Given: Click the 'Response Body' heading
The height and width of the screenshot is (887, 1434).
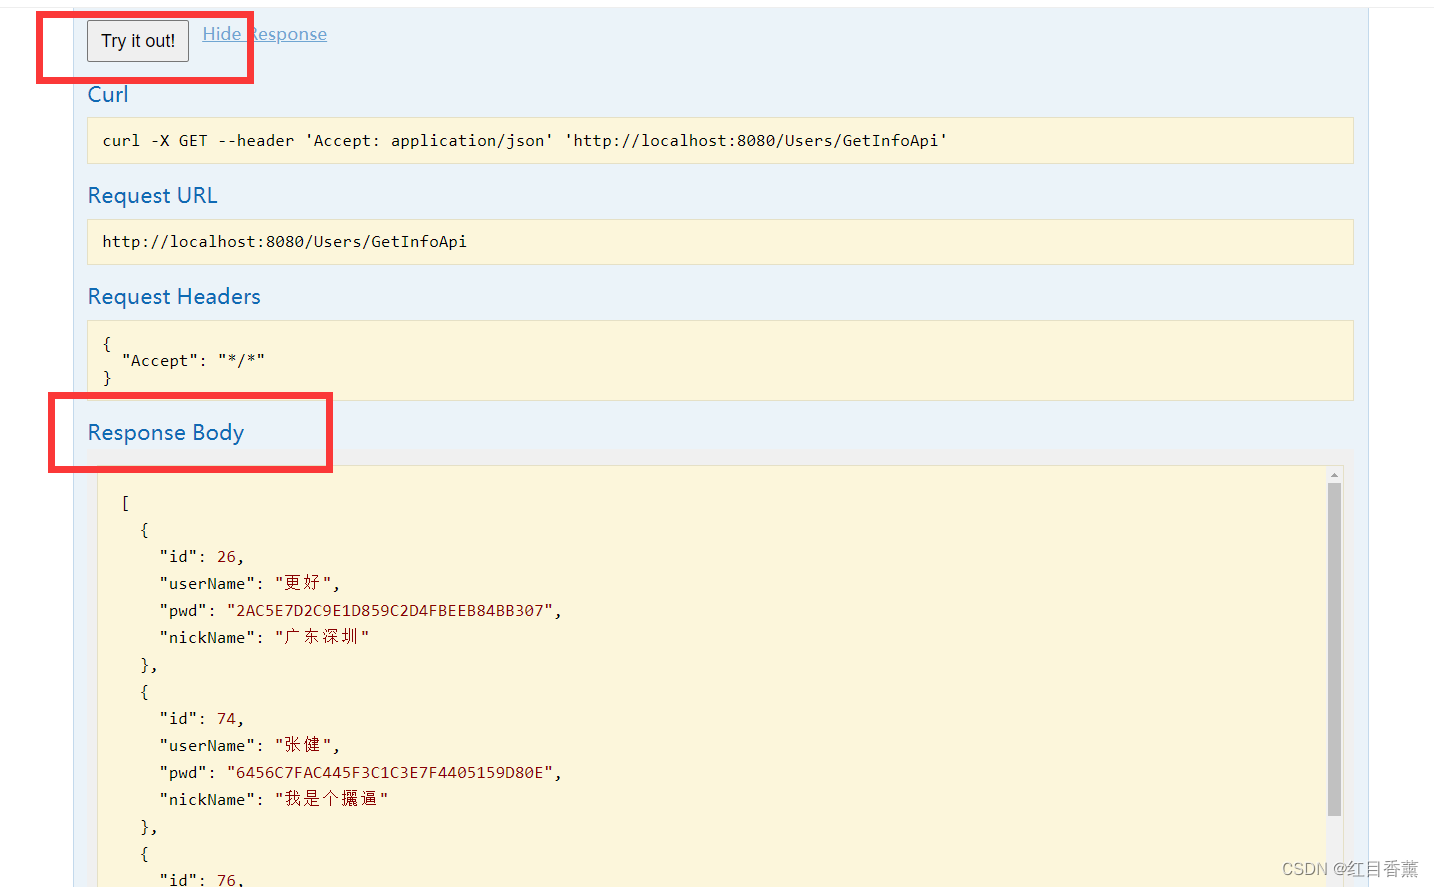Looking at the screenshot, I should point(166,433).
